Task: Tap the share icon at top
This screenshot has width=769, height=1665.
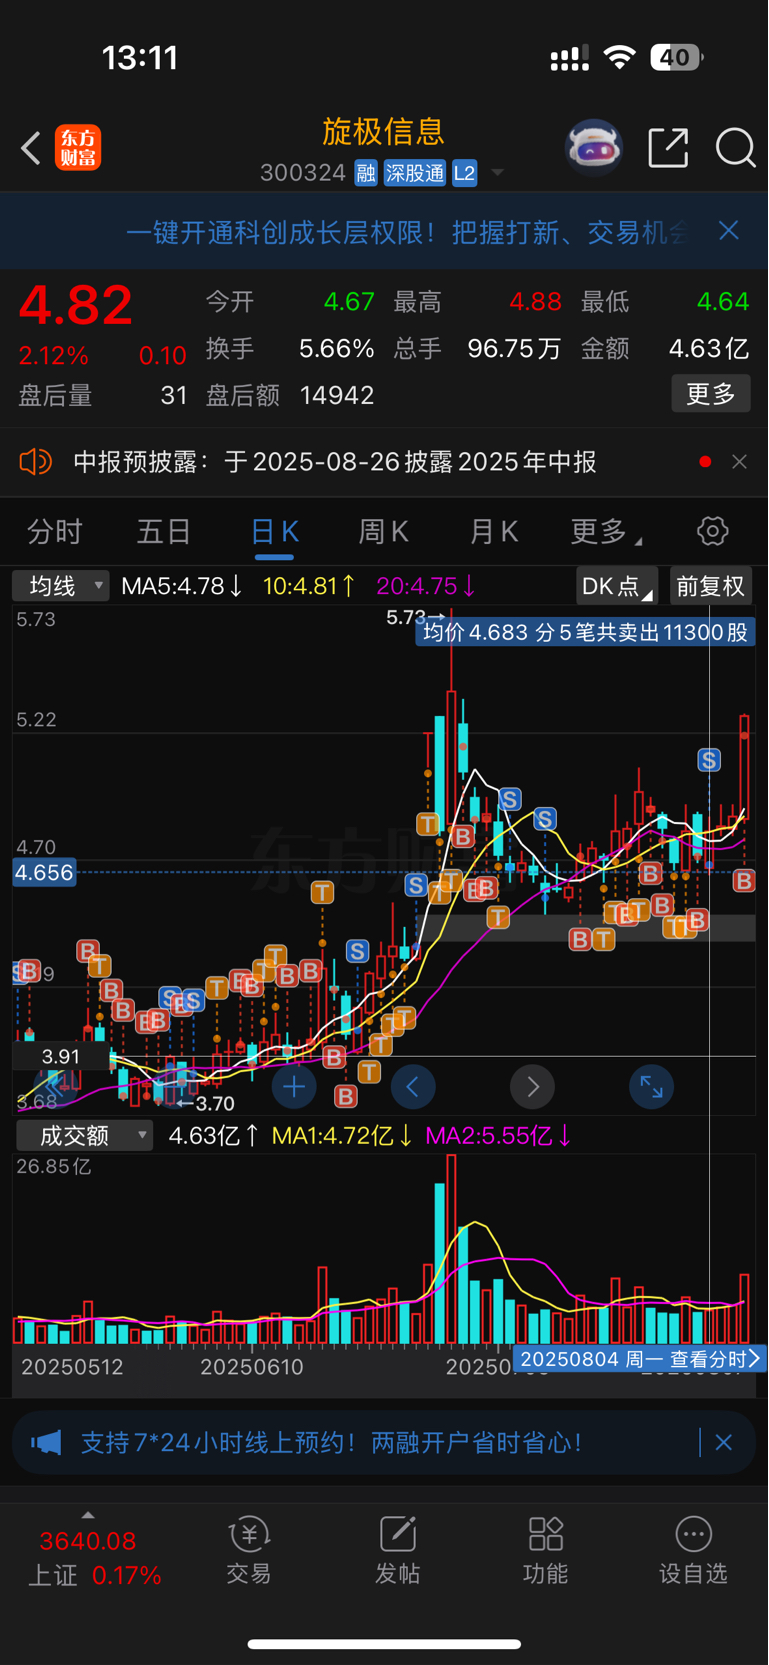Action: tap(668, 147)
